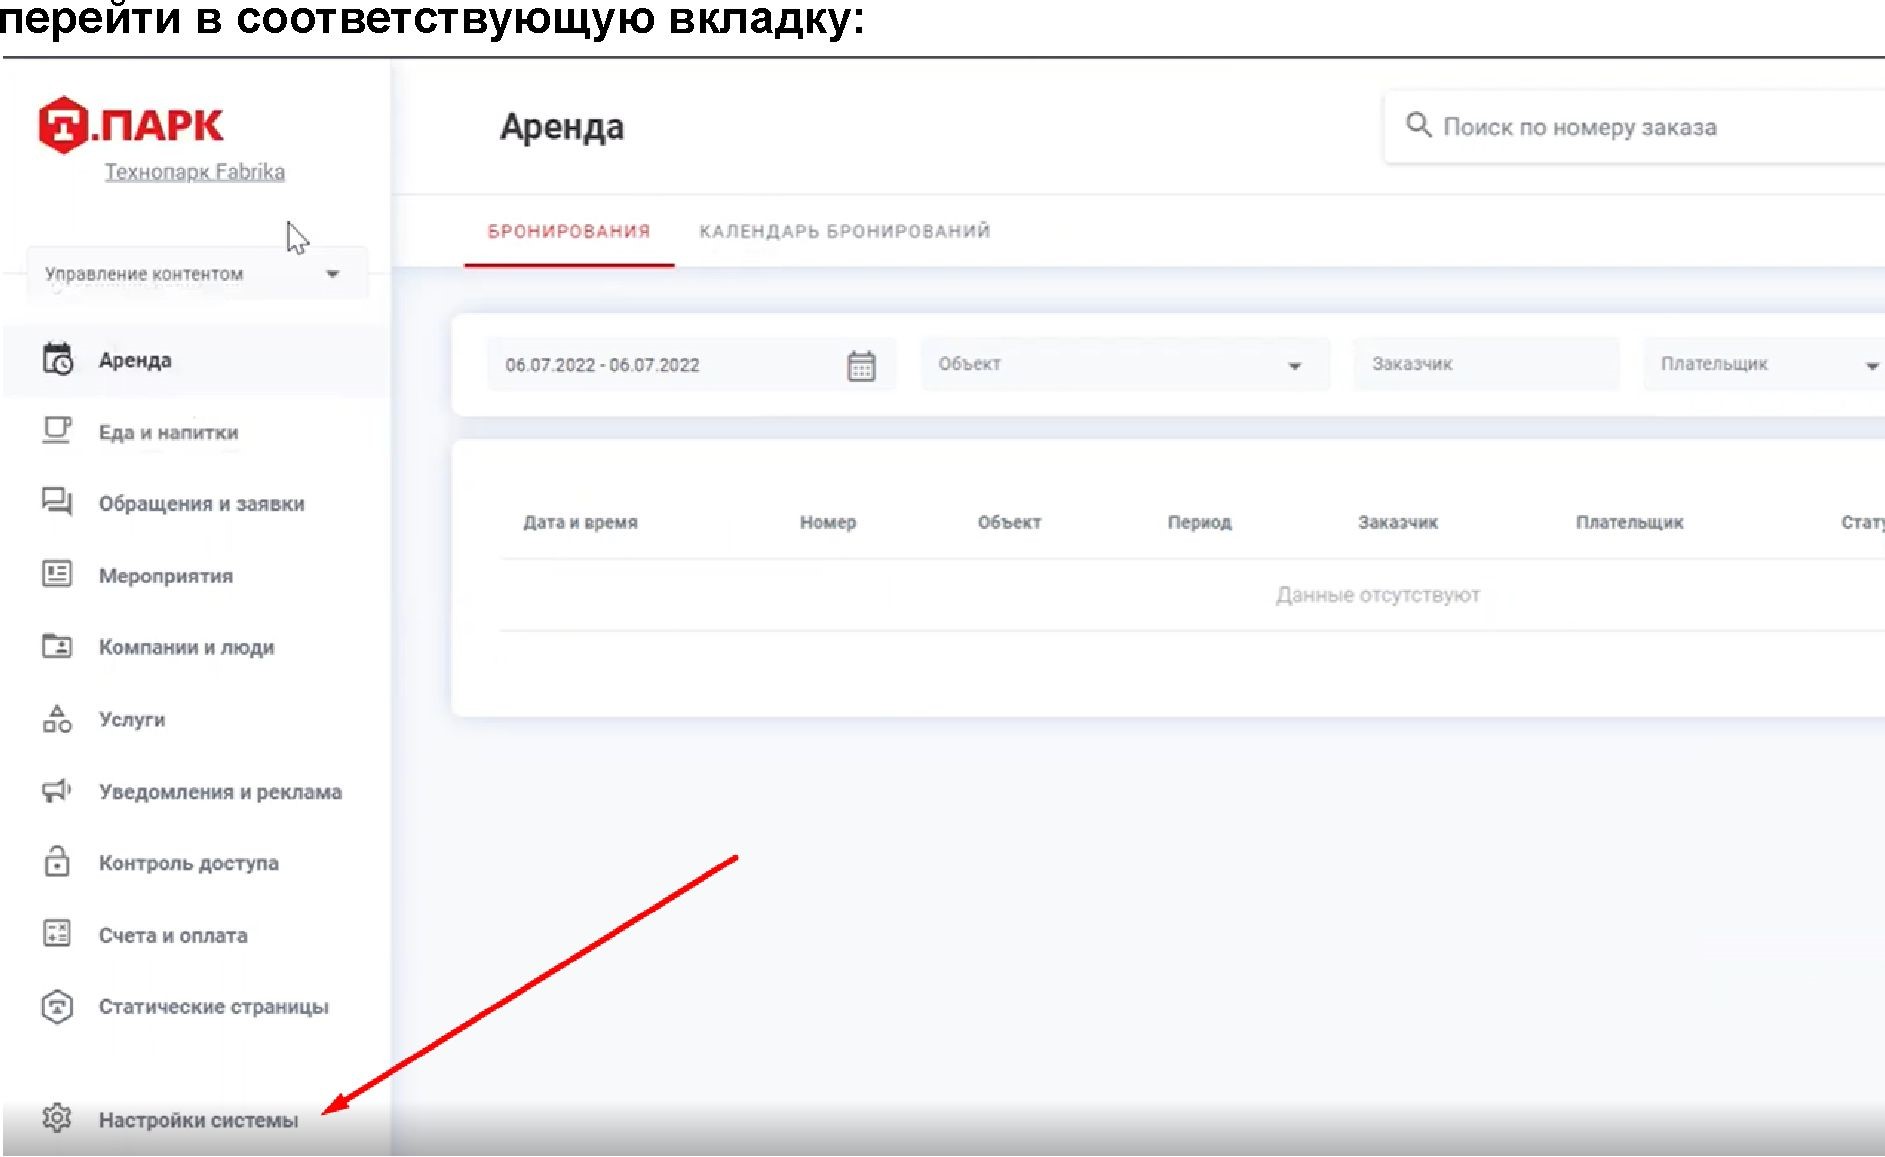
Task: Click the order number search field
Action: click(x=1640, y=128)
